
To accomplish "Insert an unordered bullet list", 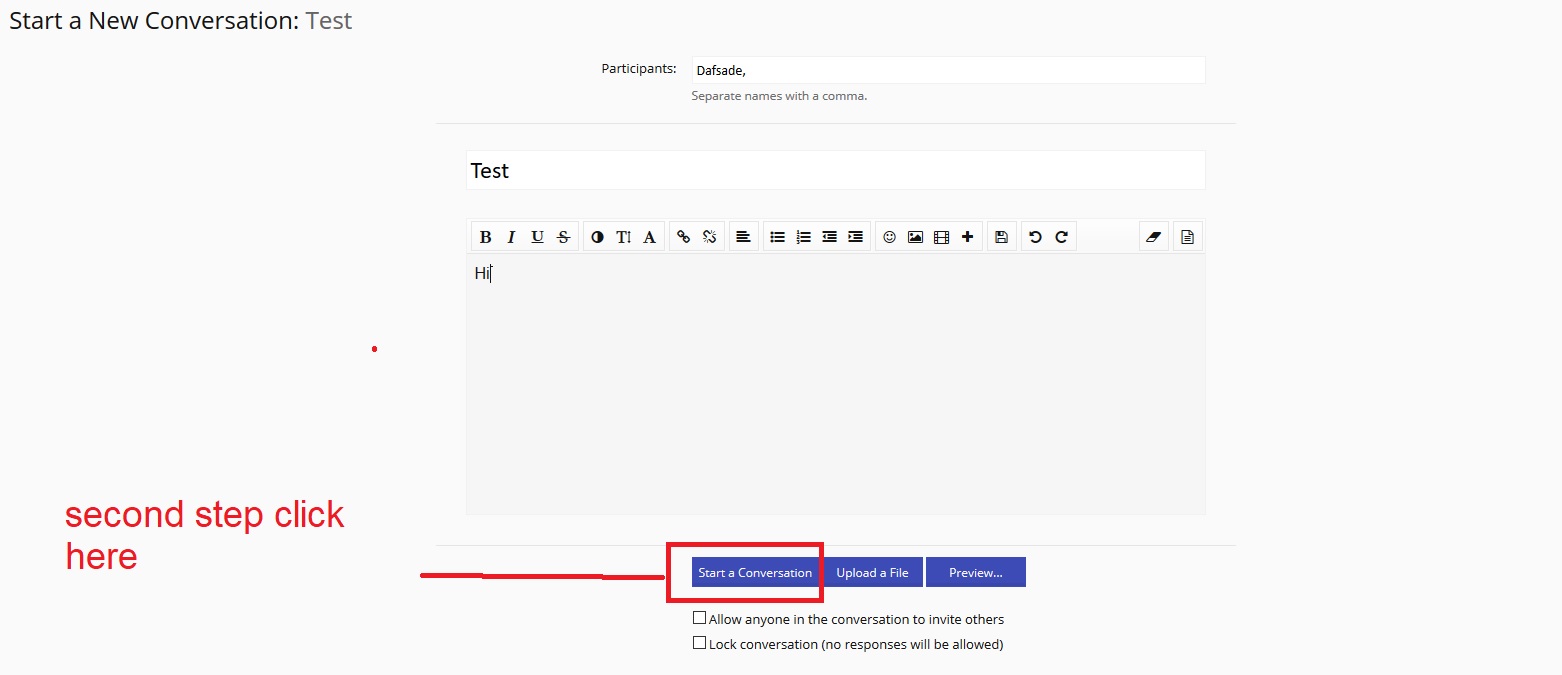I will pyautogui.click(x=777, y=237).
